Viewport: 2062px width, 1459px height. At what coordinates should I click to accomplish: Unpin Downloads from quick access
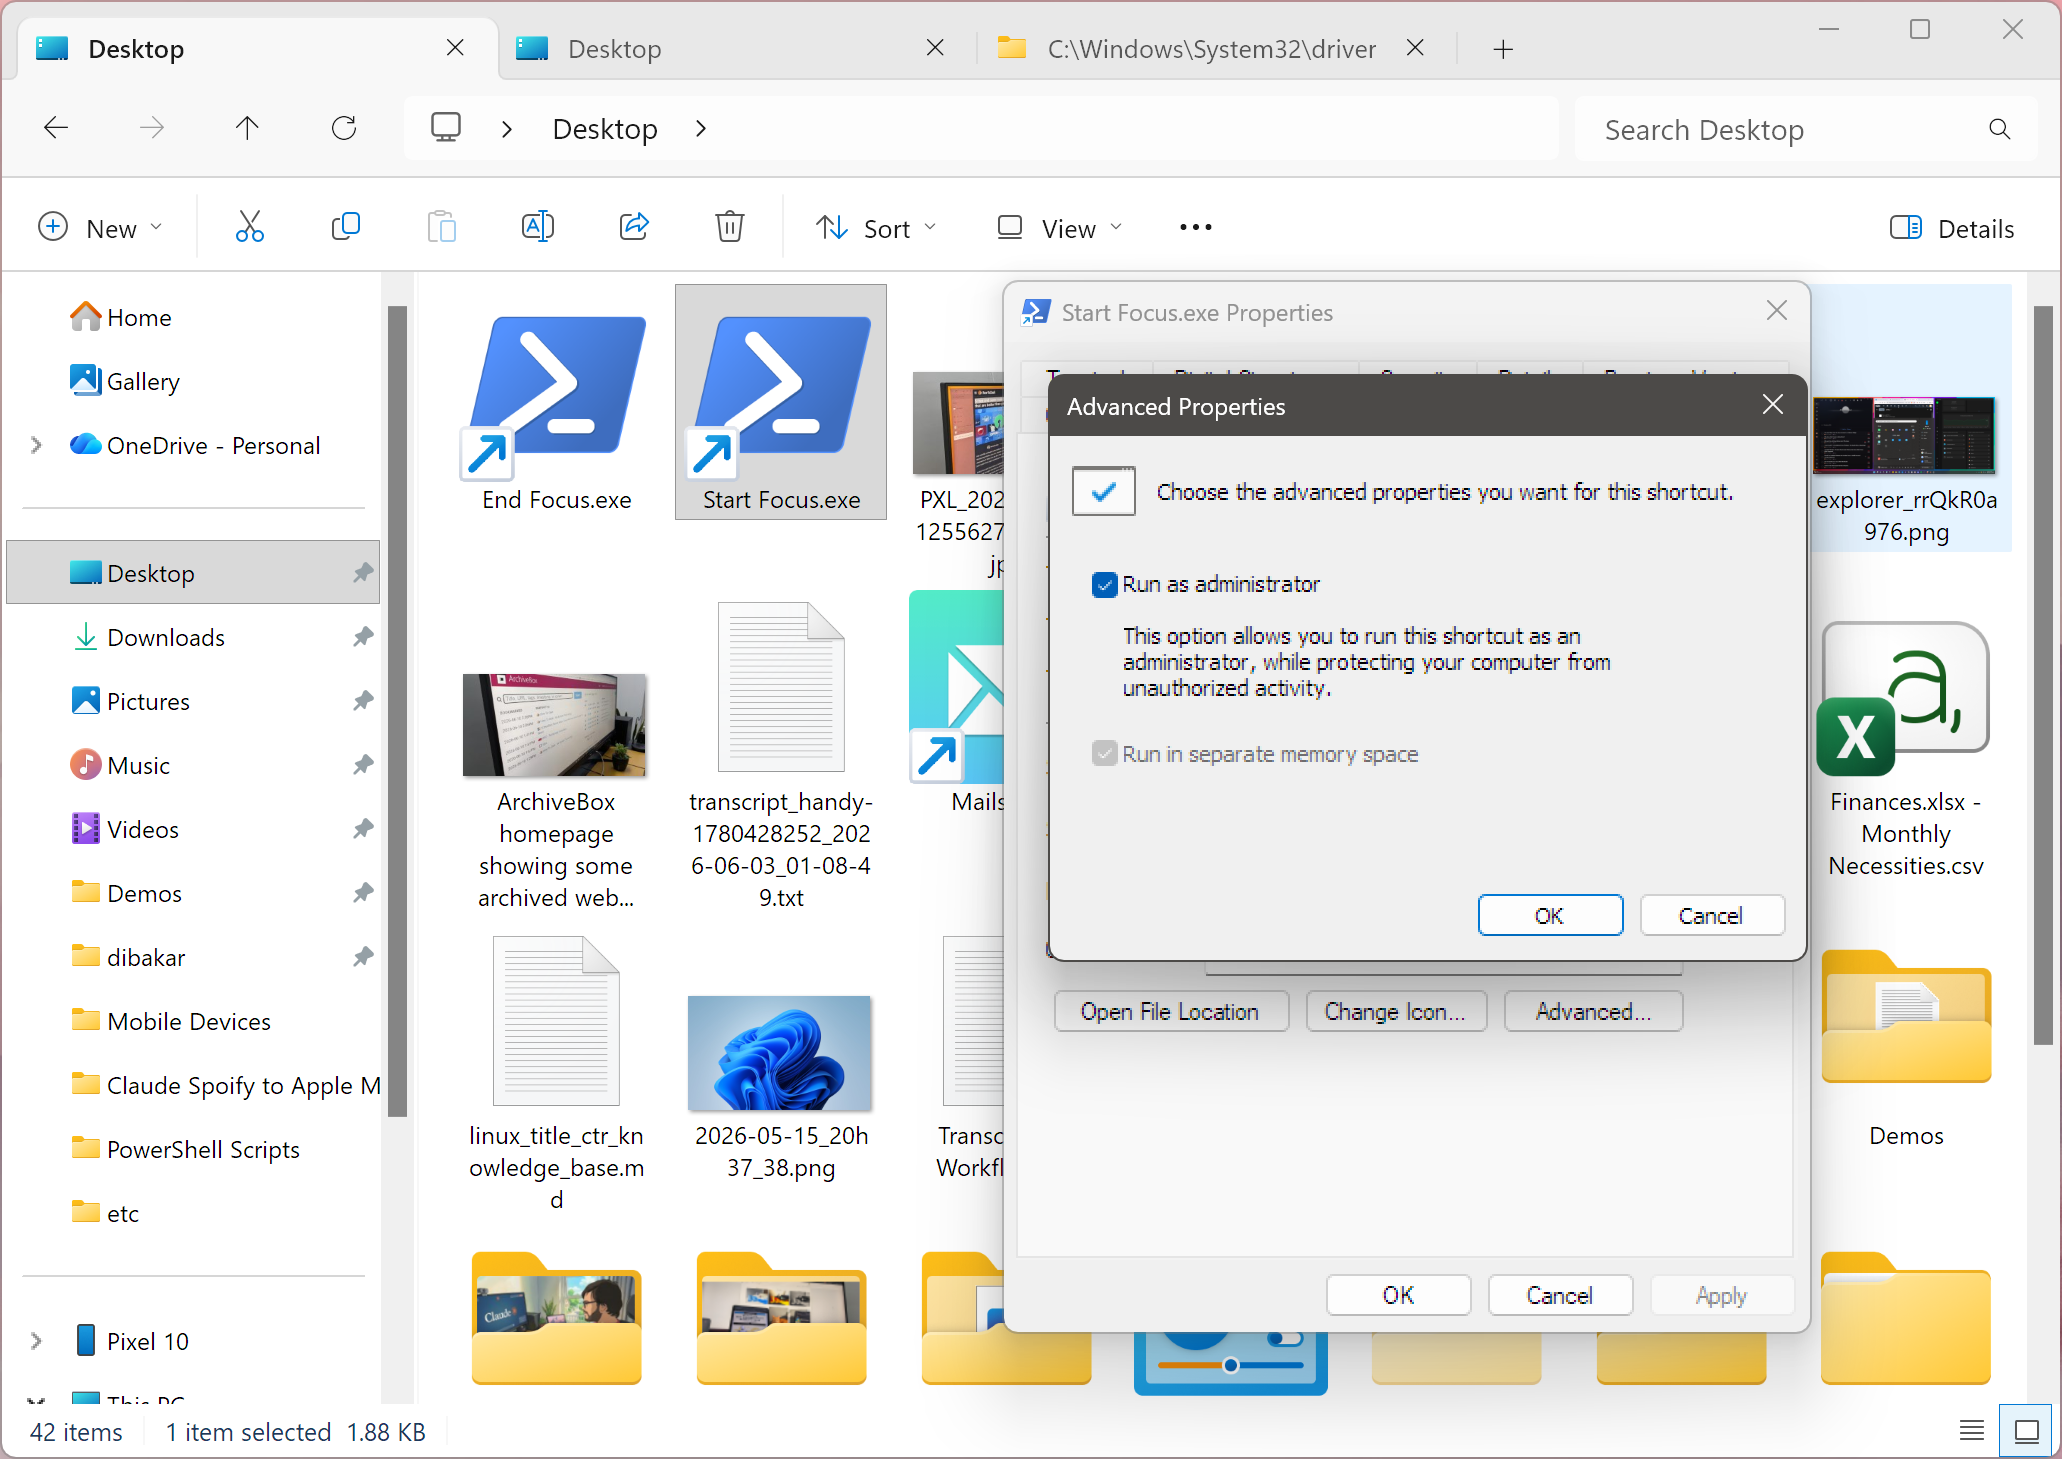tap(363, 636)
